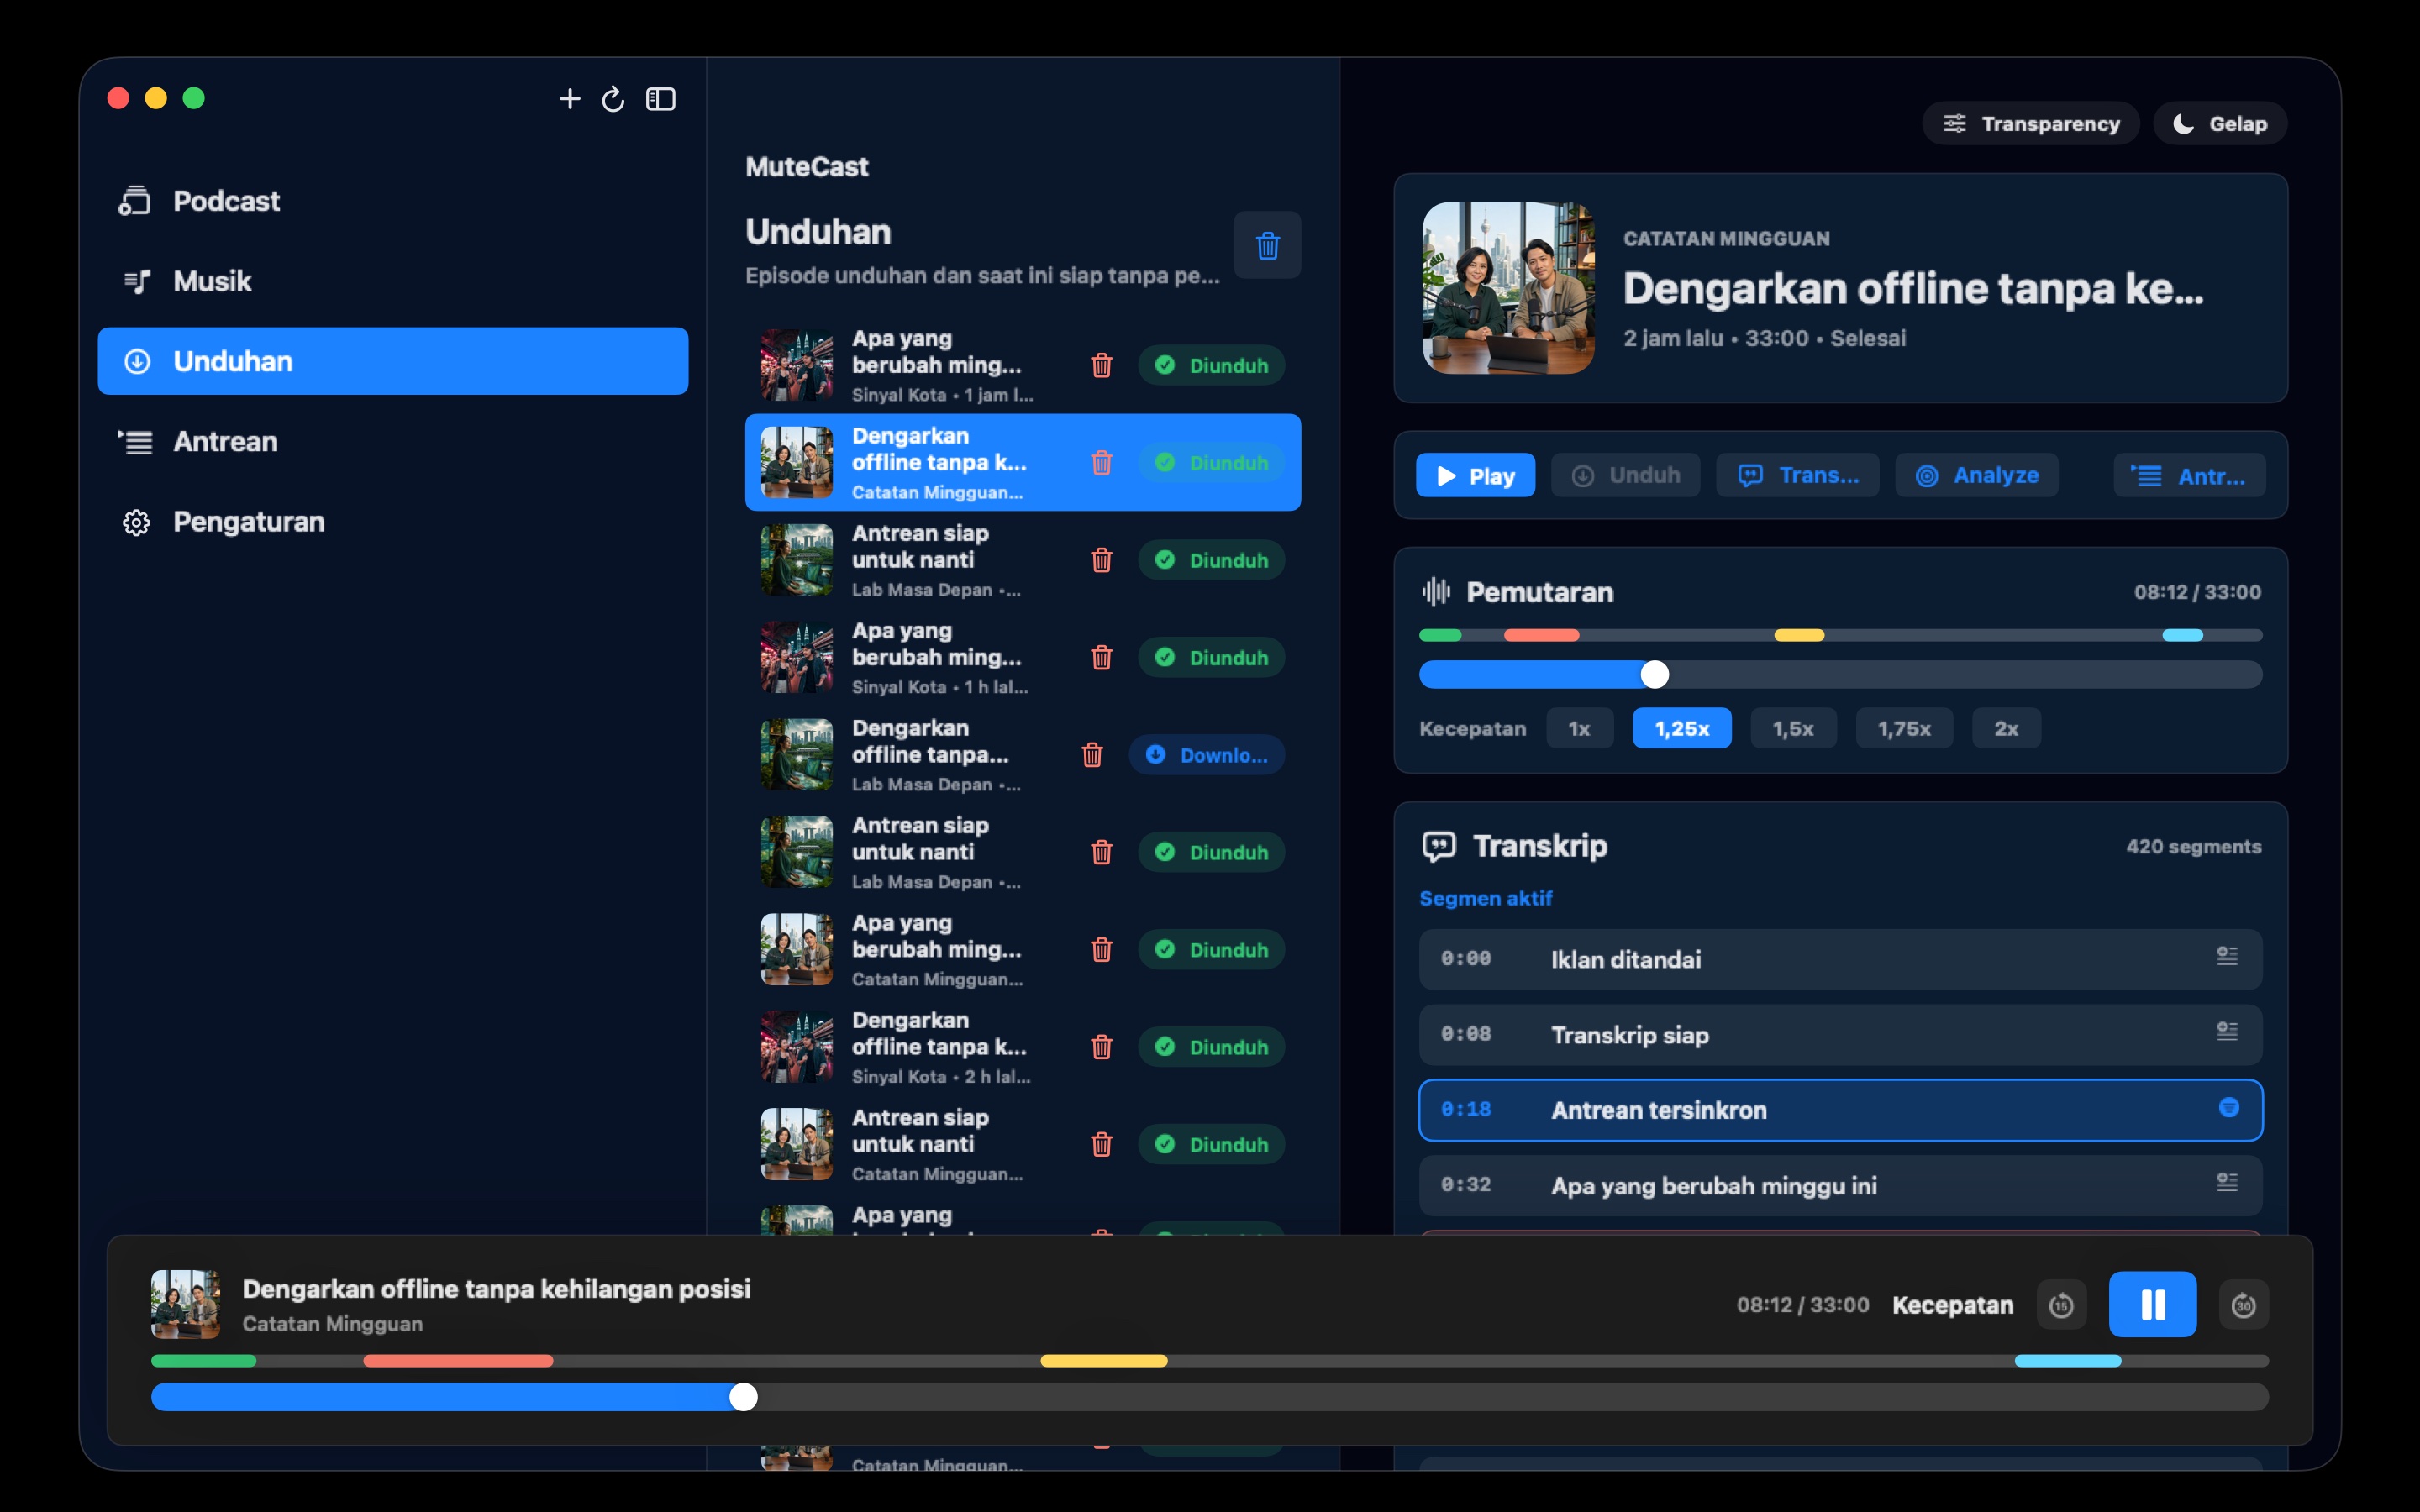Screen dimensions: 2420x1512
Task: Open the Transkrip button in the action row
Action: point(1797,475)
